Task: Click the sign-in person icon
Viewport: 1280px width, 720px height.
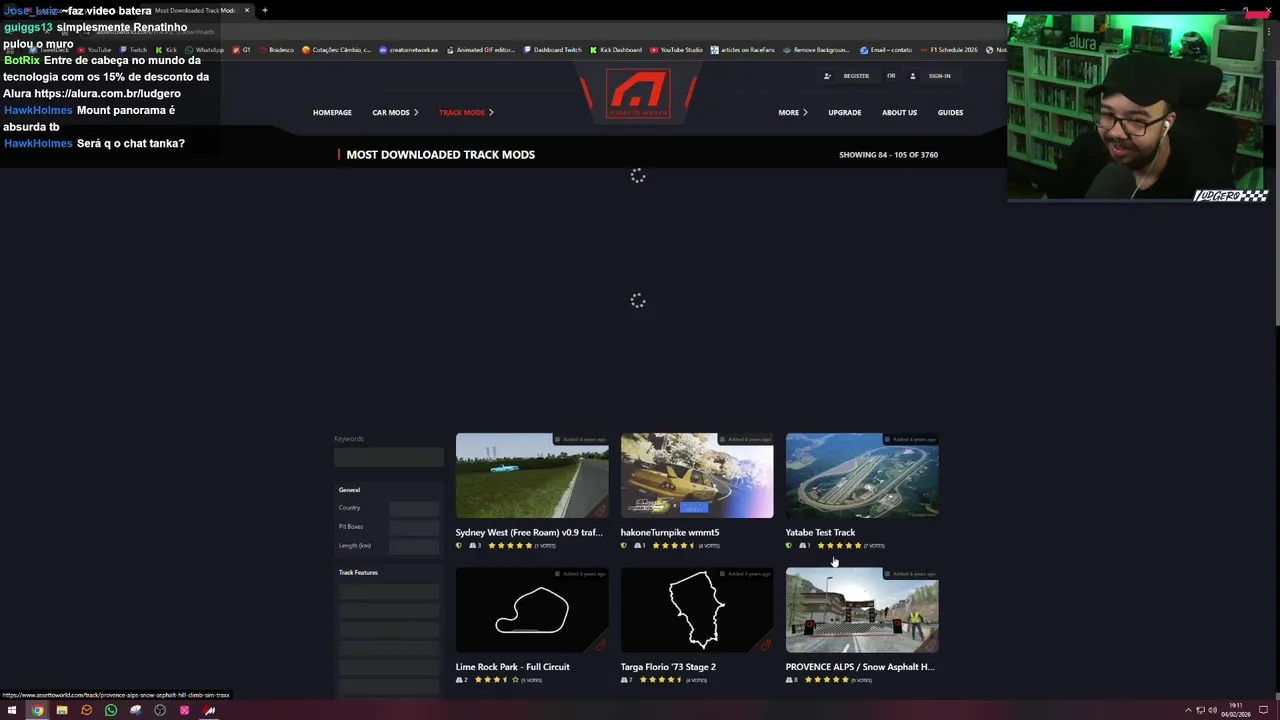Action: pos(912,76)
